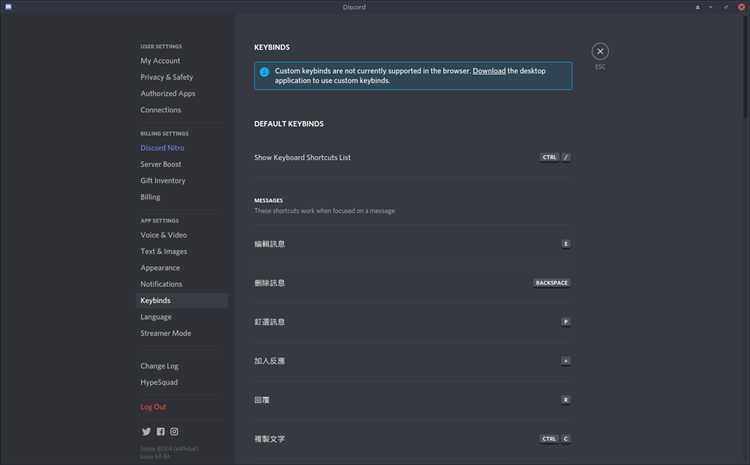Click the 回覆 keybind row label
Image resolution: width=750 pixels, height=465 pixels.
262,400
